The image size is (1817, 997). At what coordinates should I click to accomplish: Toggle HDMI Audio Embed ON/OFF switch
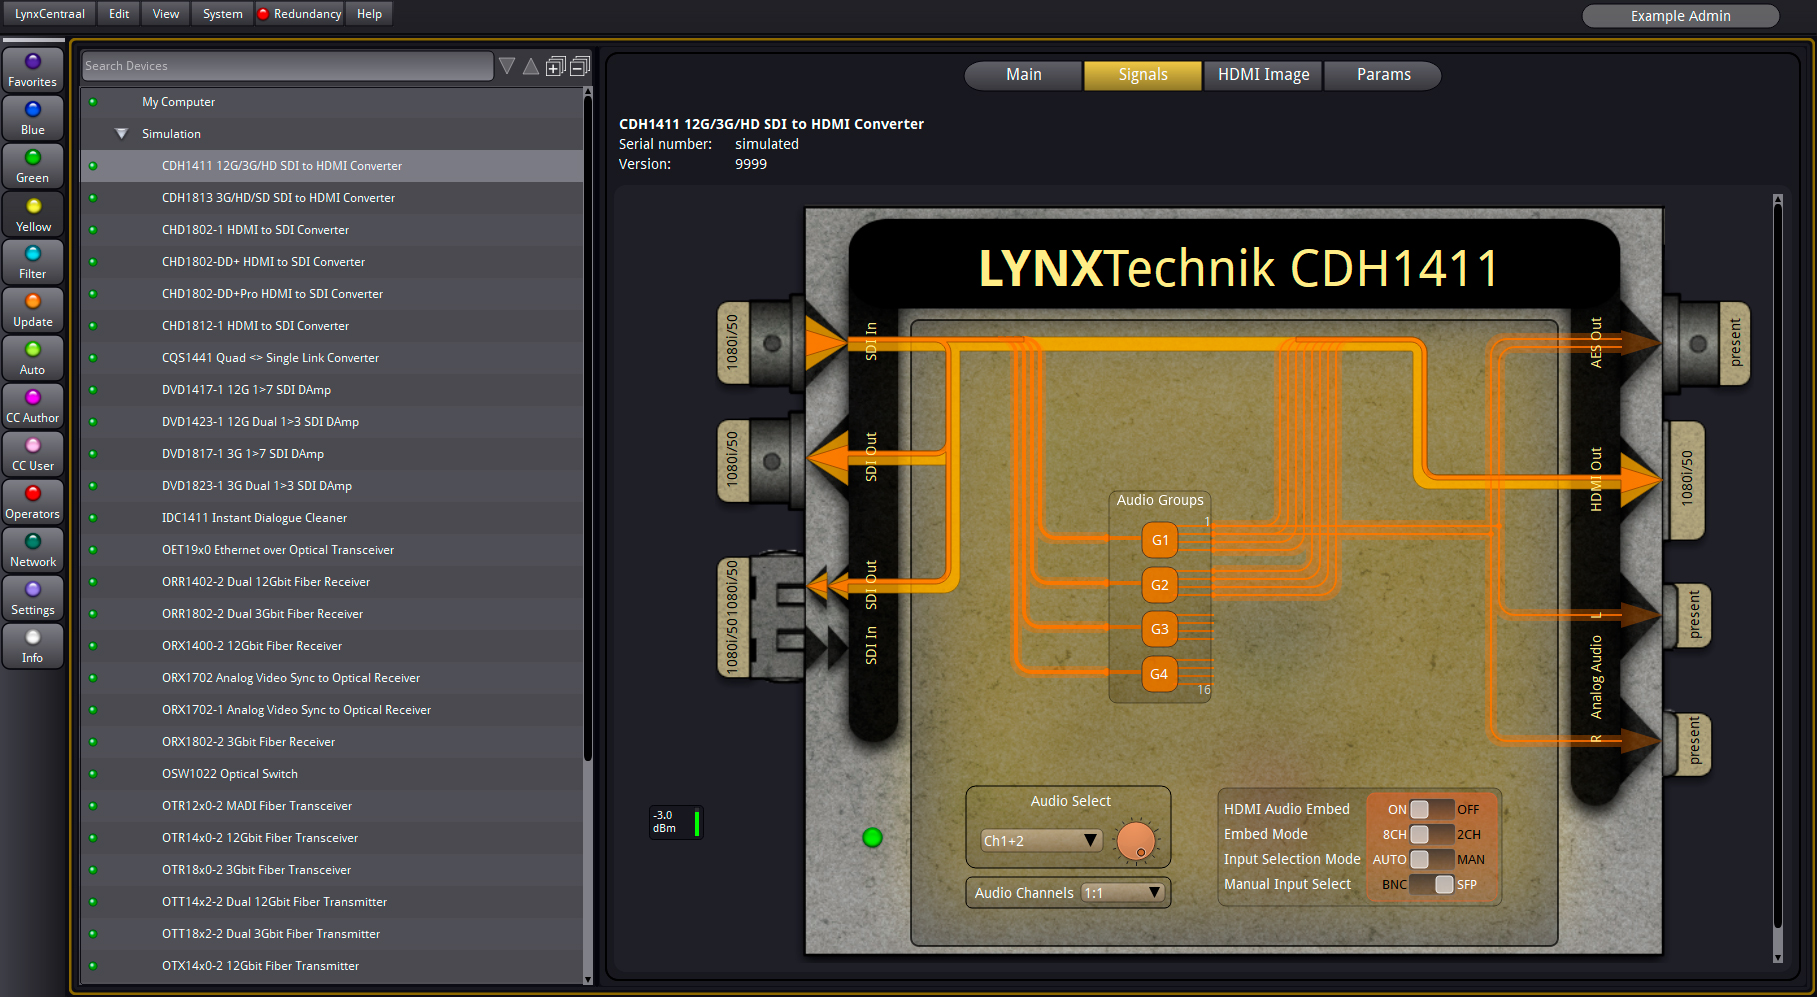[x=1432, y=809]
